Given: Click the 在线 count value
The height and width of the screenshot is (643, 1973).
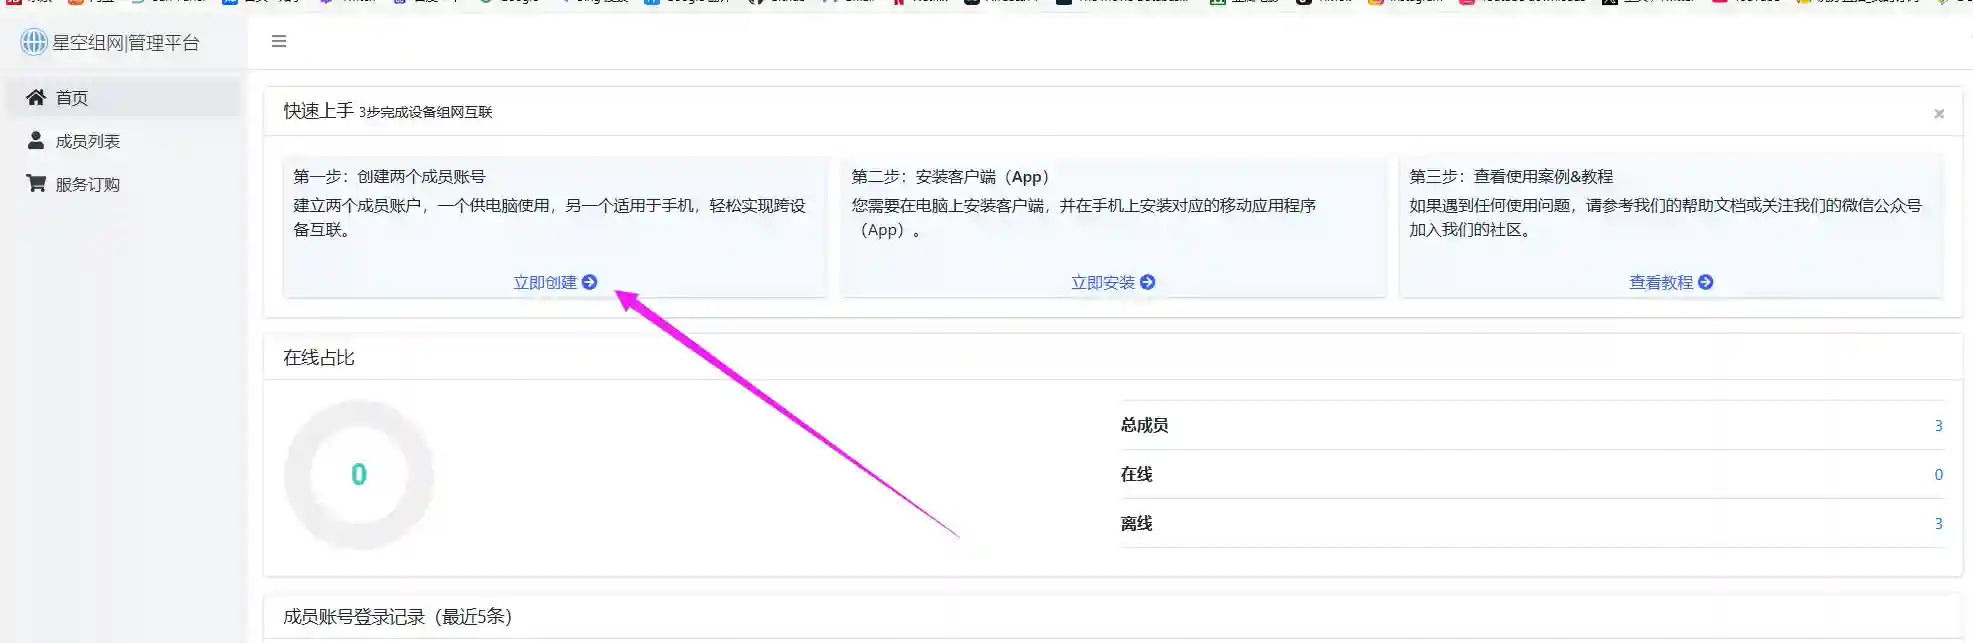Looking at the screenshot, I should pyautogui.click(x=1938, y=475).
